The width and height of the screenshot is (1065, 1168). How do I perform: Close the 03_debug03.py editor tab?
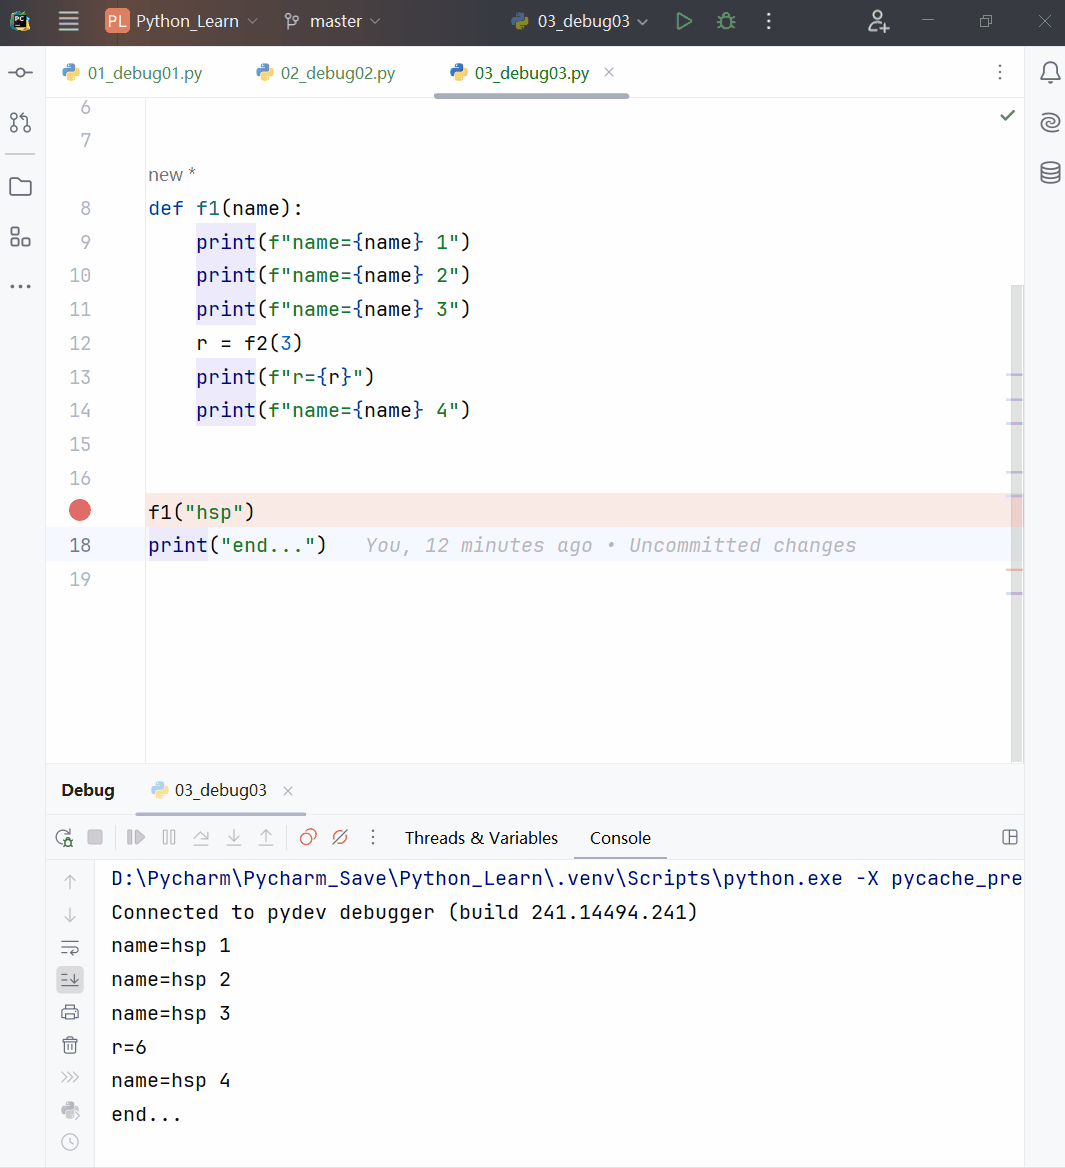coord(609,72)
